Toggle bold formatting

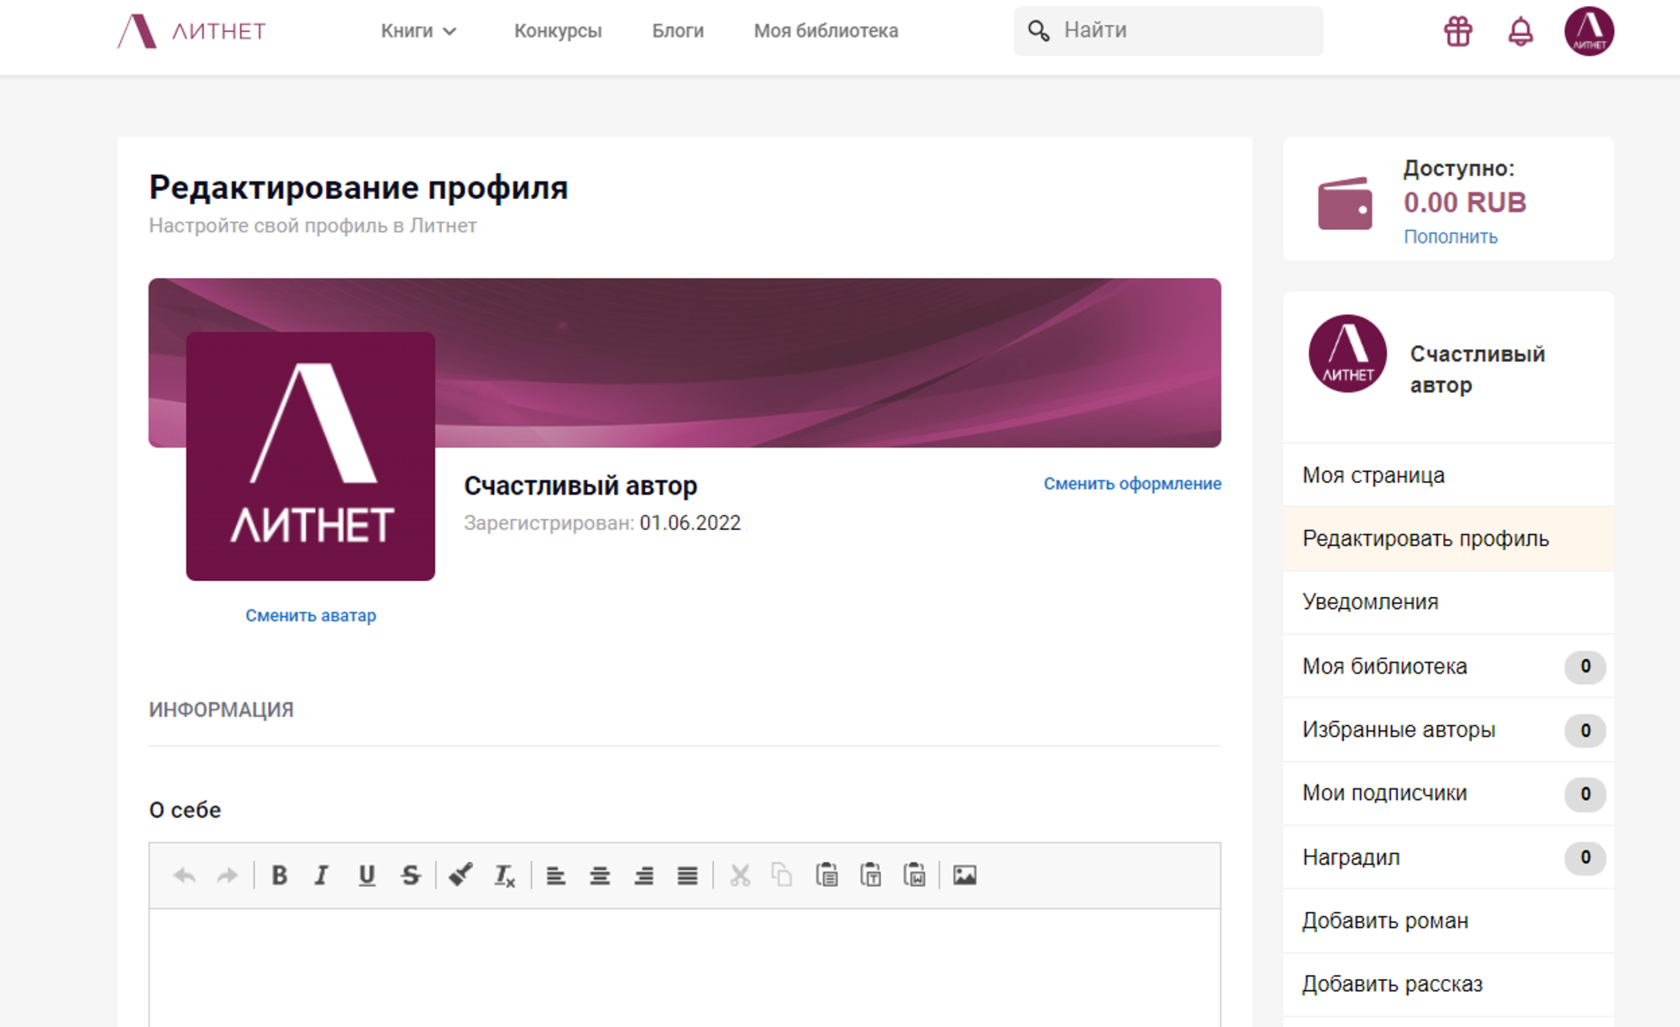(x=279, y=876)
